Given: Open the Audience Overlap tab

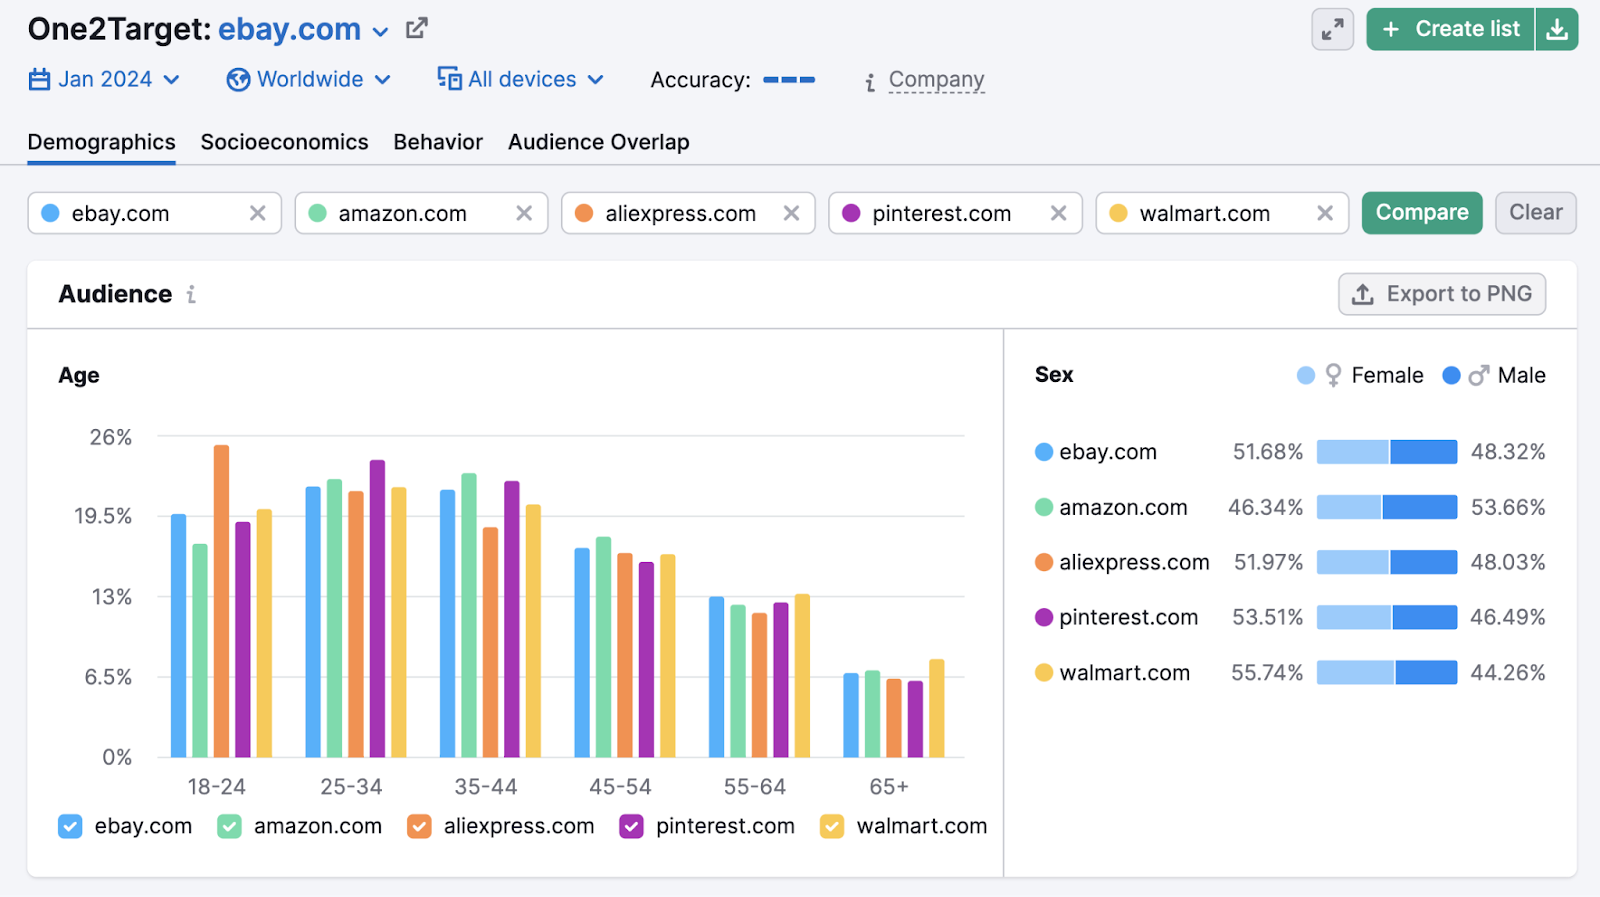Looking at the screenshot, I should (598, 142).
